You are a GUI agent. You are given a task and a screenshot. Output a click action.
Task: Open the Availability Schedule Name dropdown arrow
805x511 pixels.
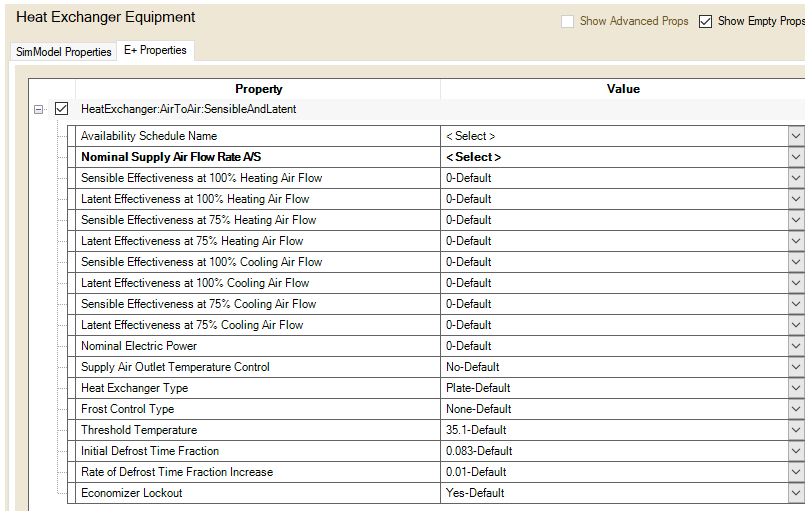coord(796,136)
